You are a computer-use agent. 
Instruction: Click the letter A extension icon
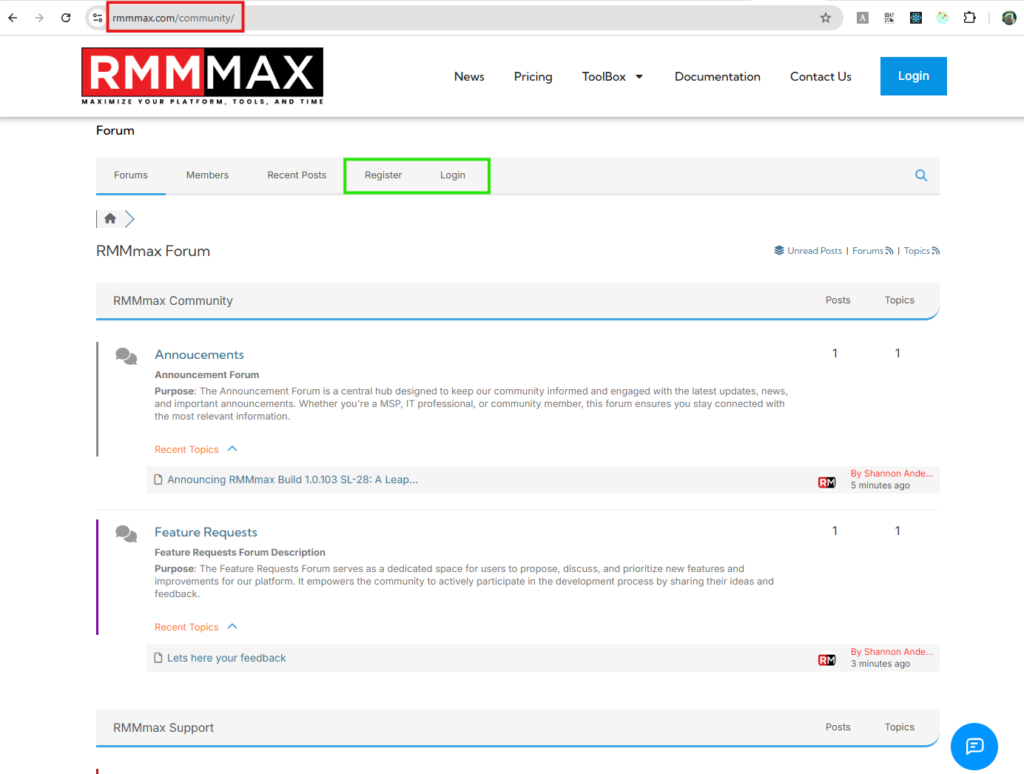pyautogui.click(x=863, y=18)
